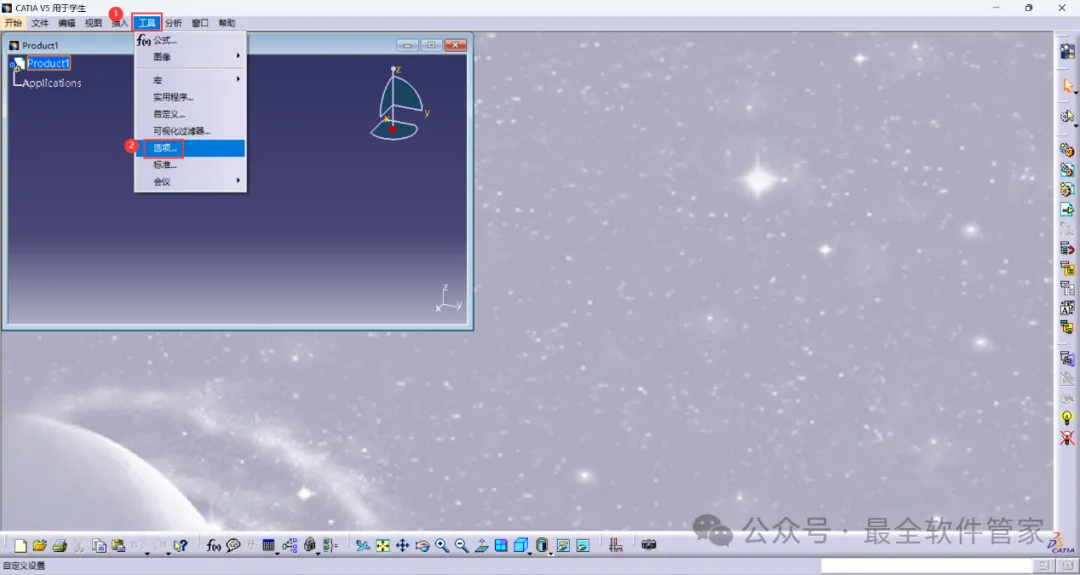The width and height of the screenshot is (1080, 575).
Task: Click the Normal View icon
Action: 482,546
